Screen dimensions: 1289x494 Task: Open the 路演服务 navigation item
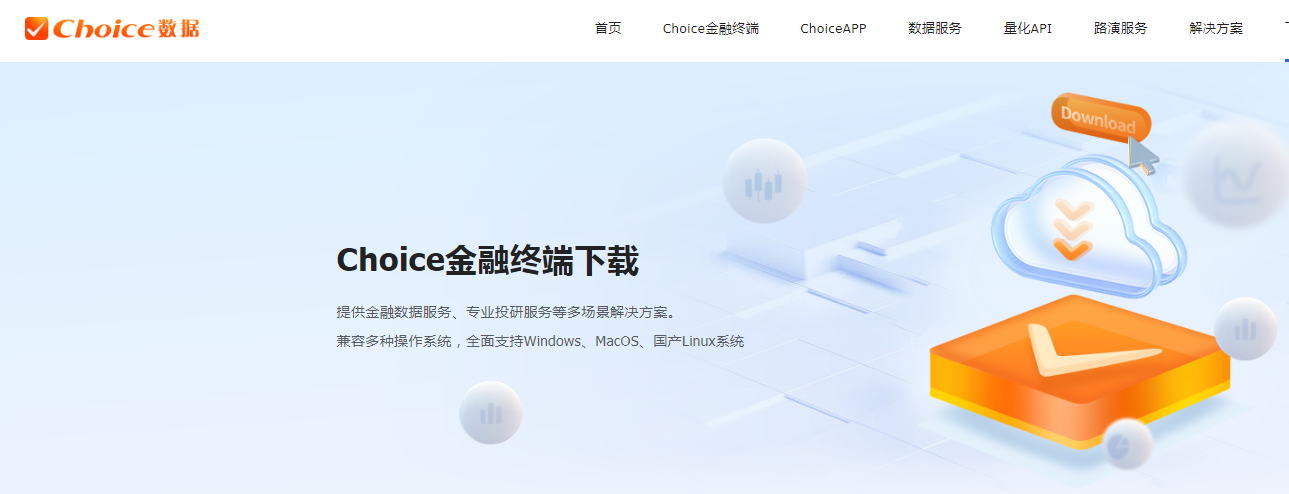[x=1120, y=28]
